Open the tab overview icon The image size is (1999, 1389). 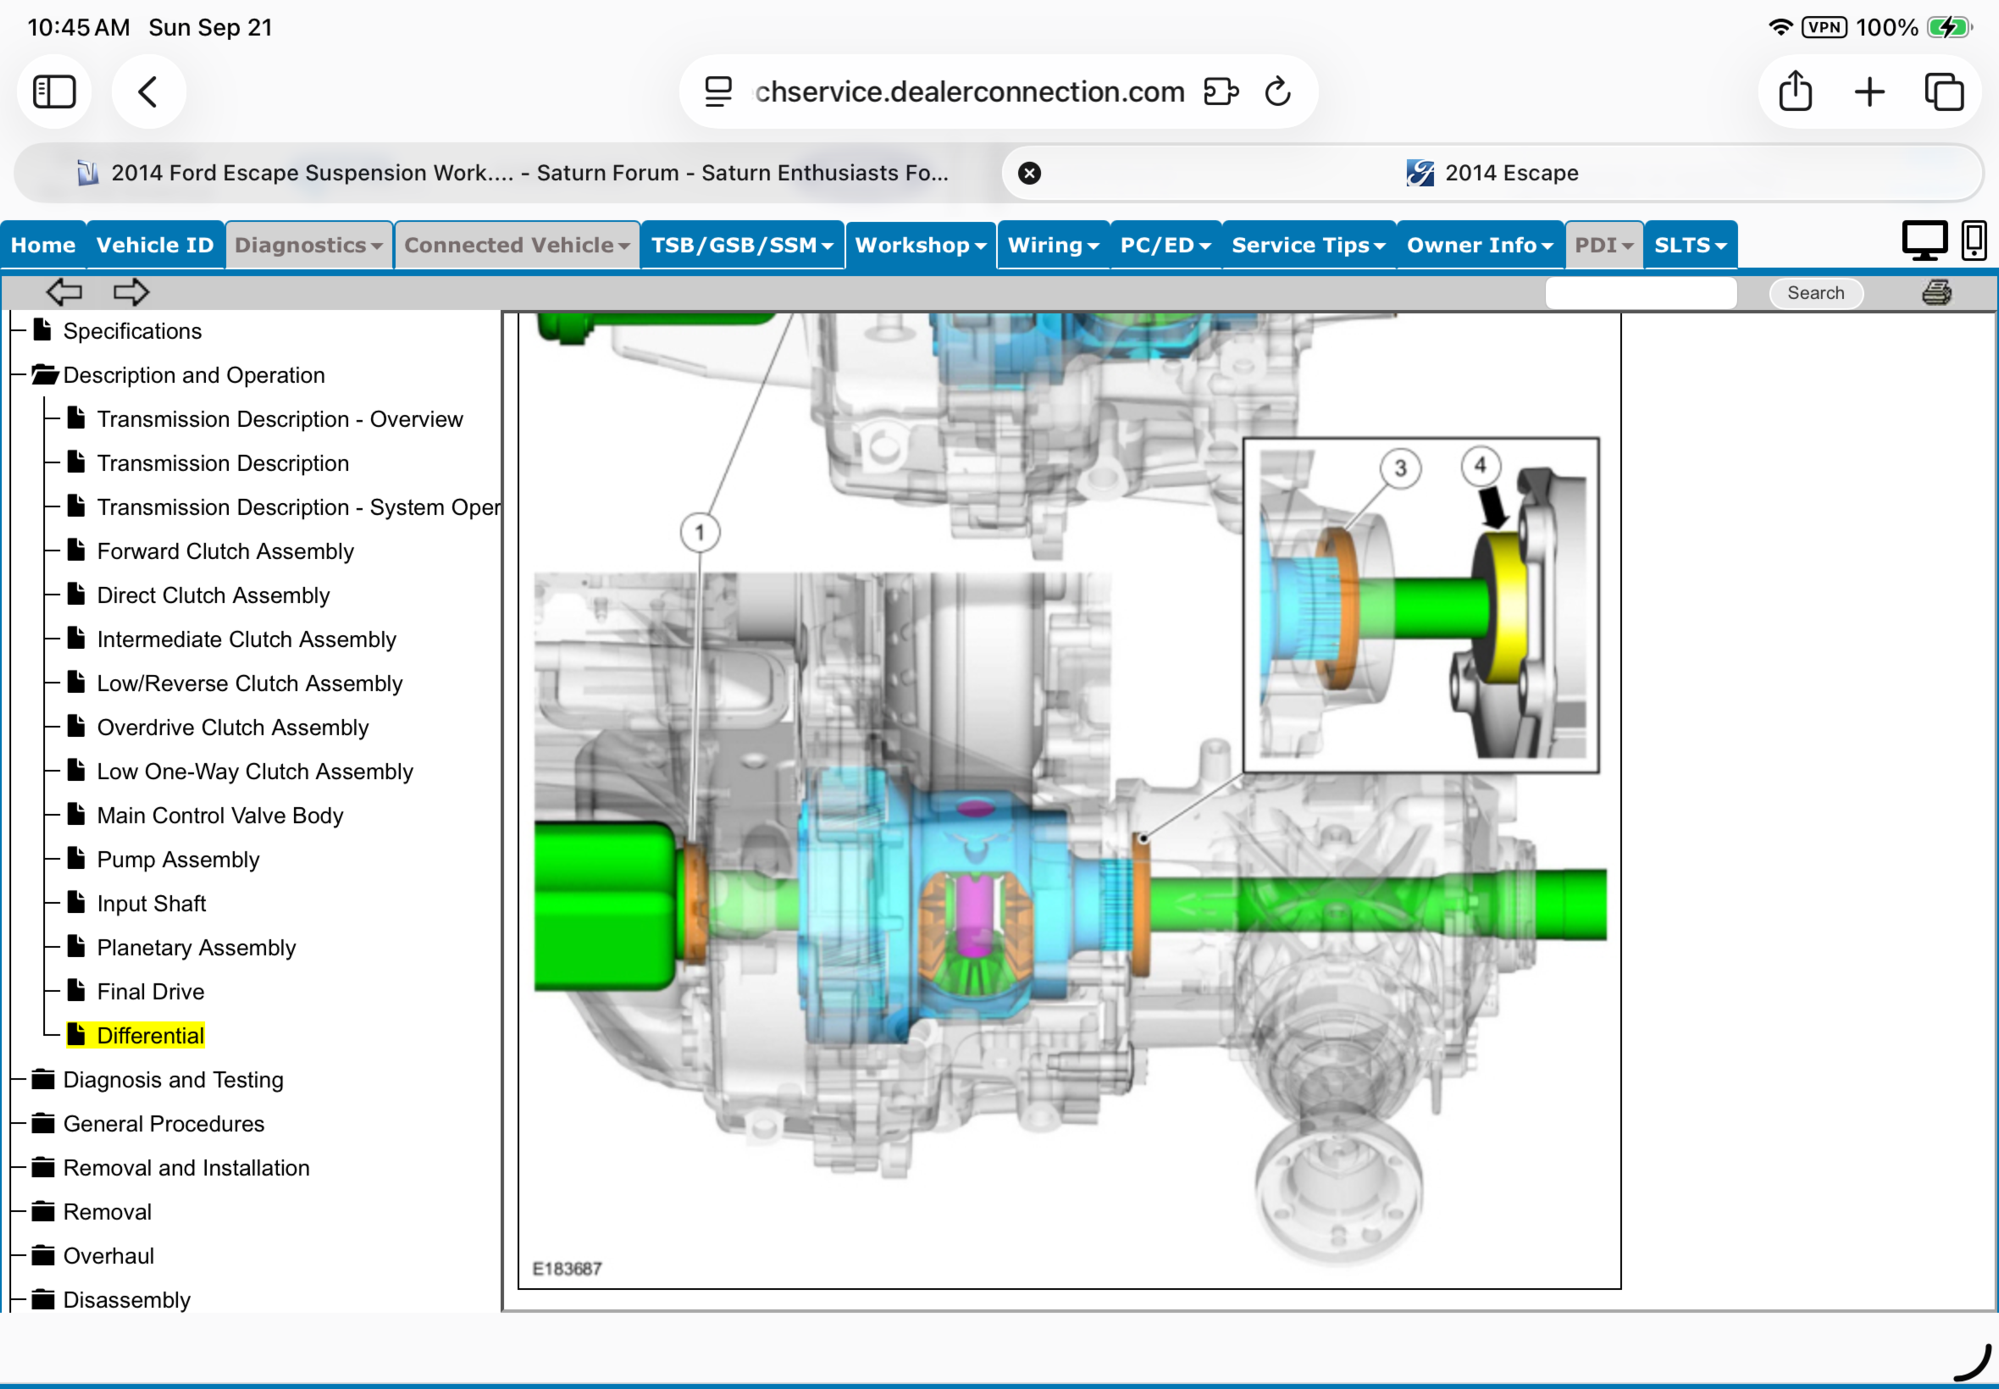point(1943,92)
